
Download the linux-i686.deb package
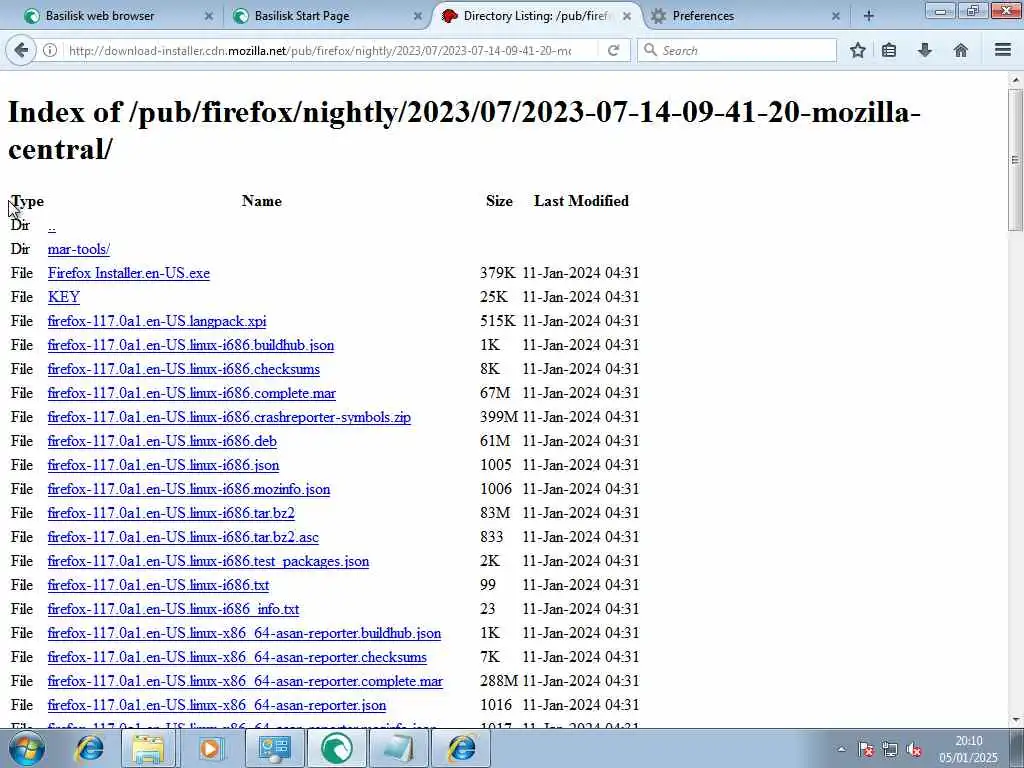pos(162,441)
